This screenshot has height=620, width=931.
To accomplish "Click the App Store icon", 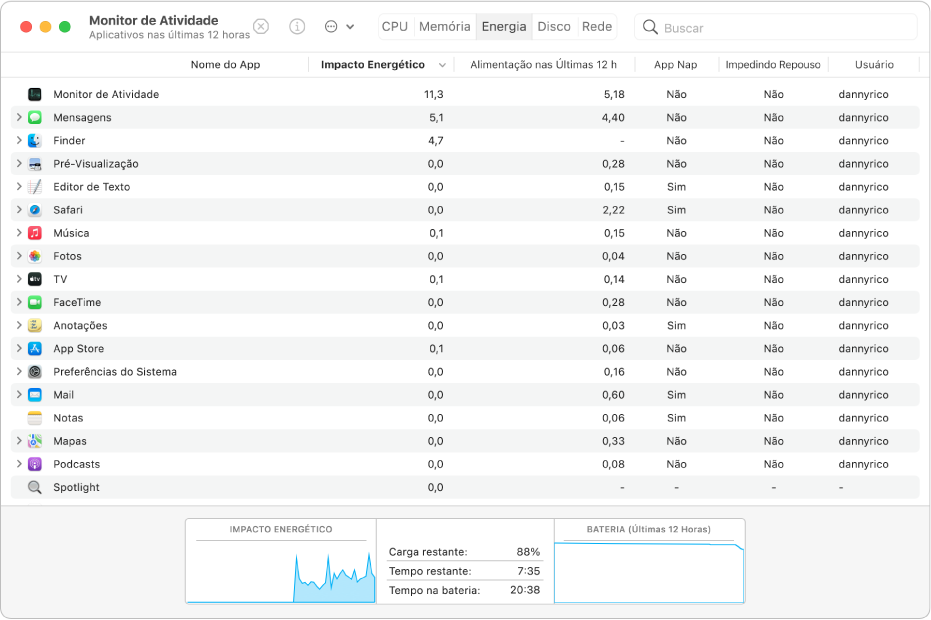I will pyautogui.click(x=35, y=349).
